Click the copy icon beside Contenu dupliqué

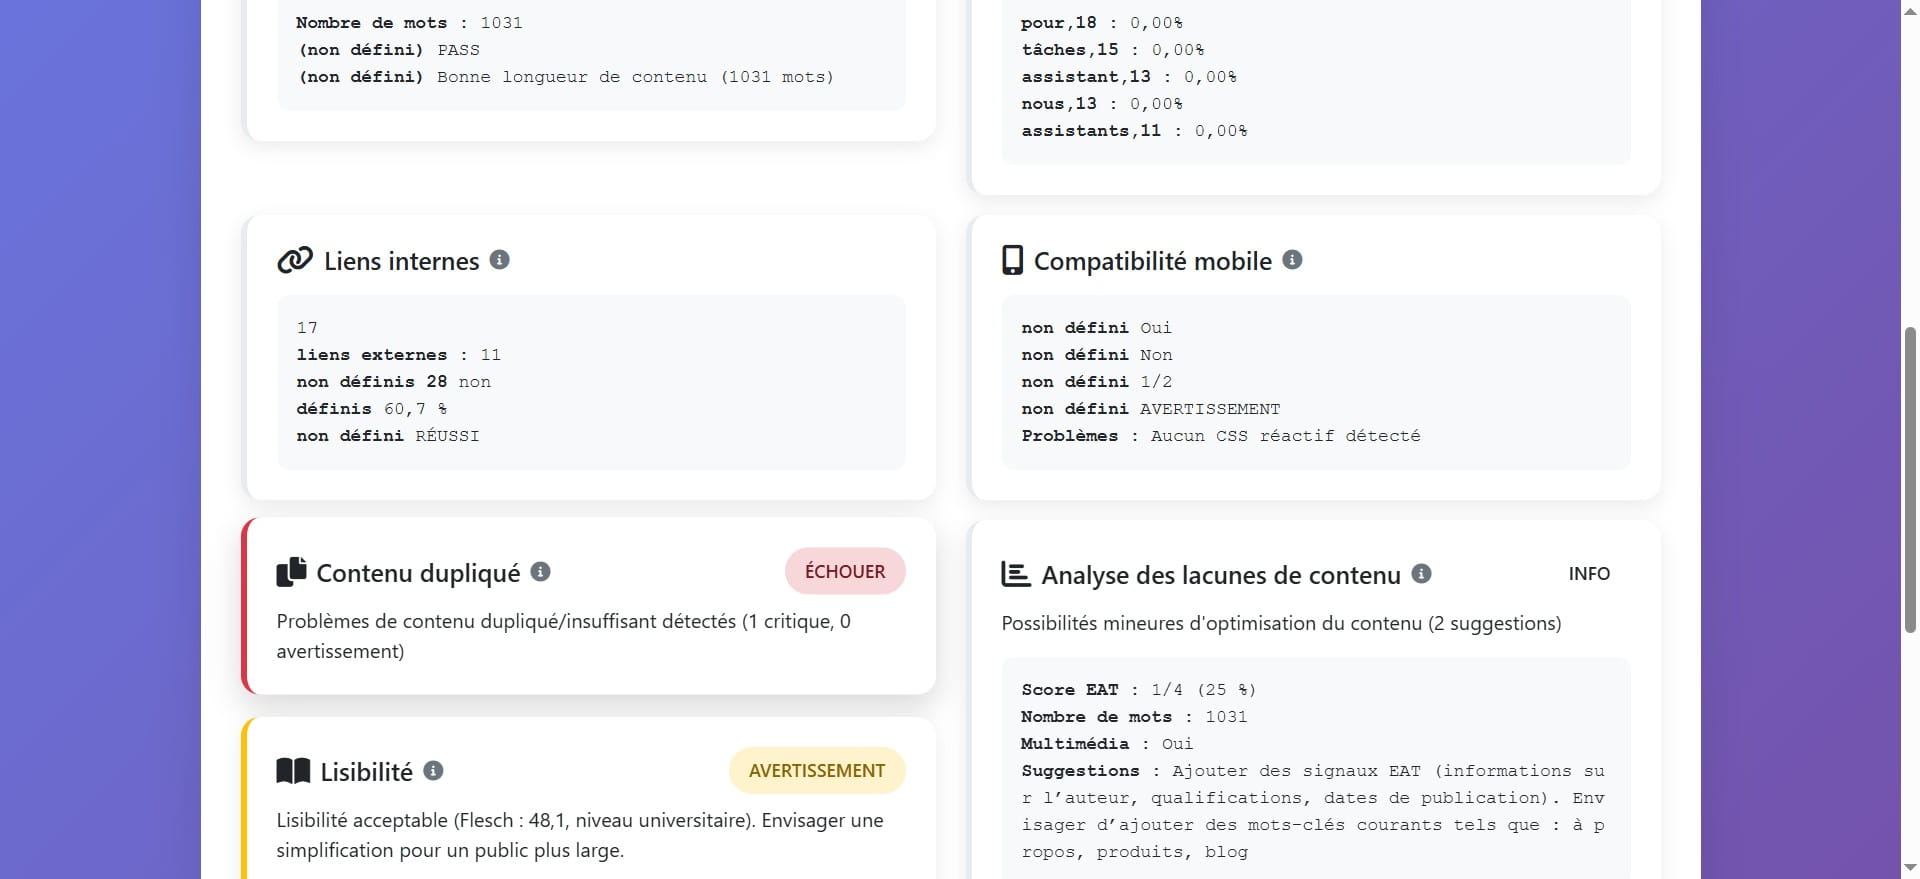coord(291,572)
